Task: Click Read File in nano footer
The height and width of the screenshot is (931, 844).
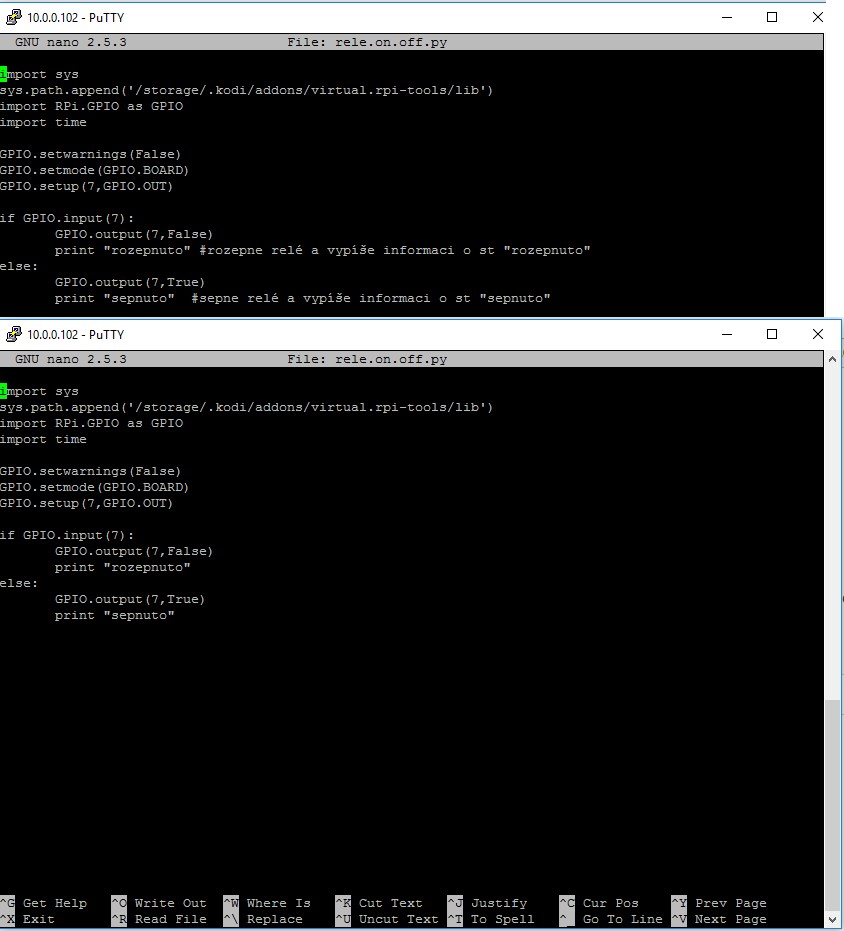Action: click(159, 919)
